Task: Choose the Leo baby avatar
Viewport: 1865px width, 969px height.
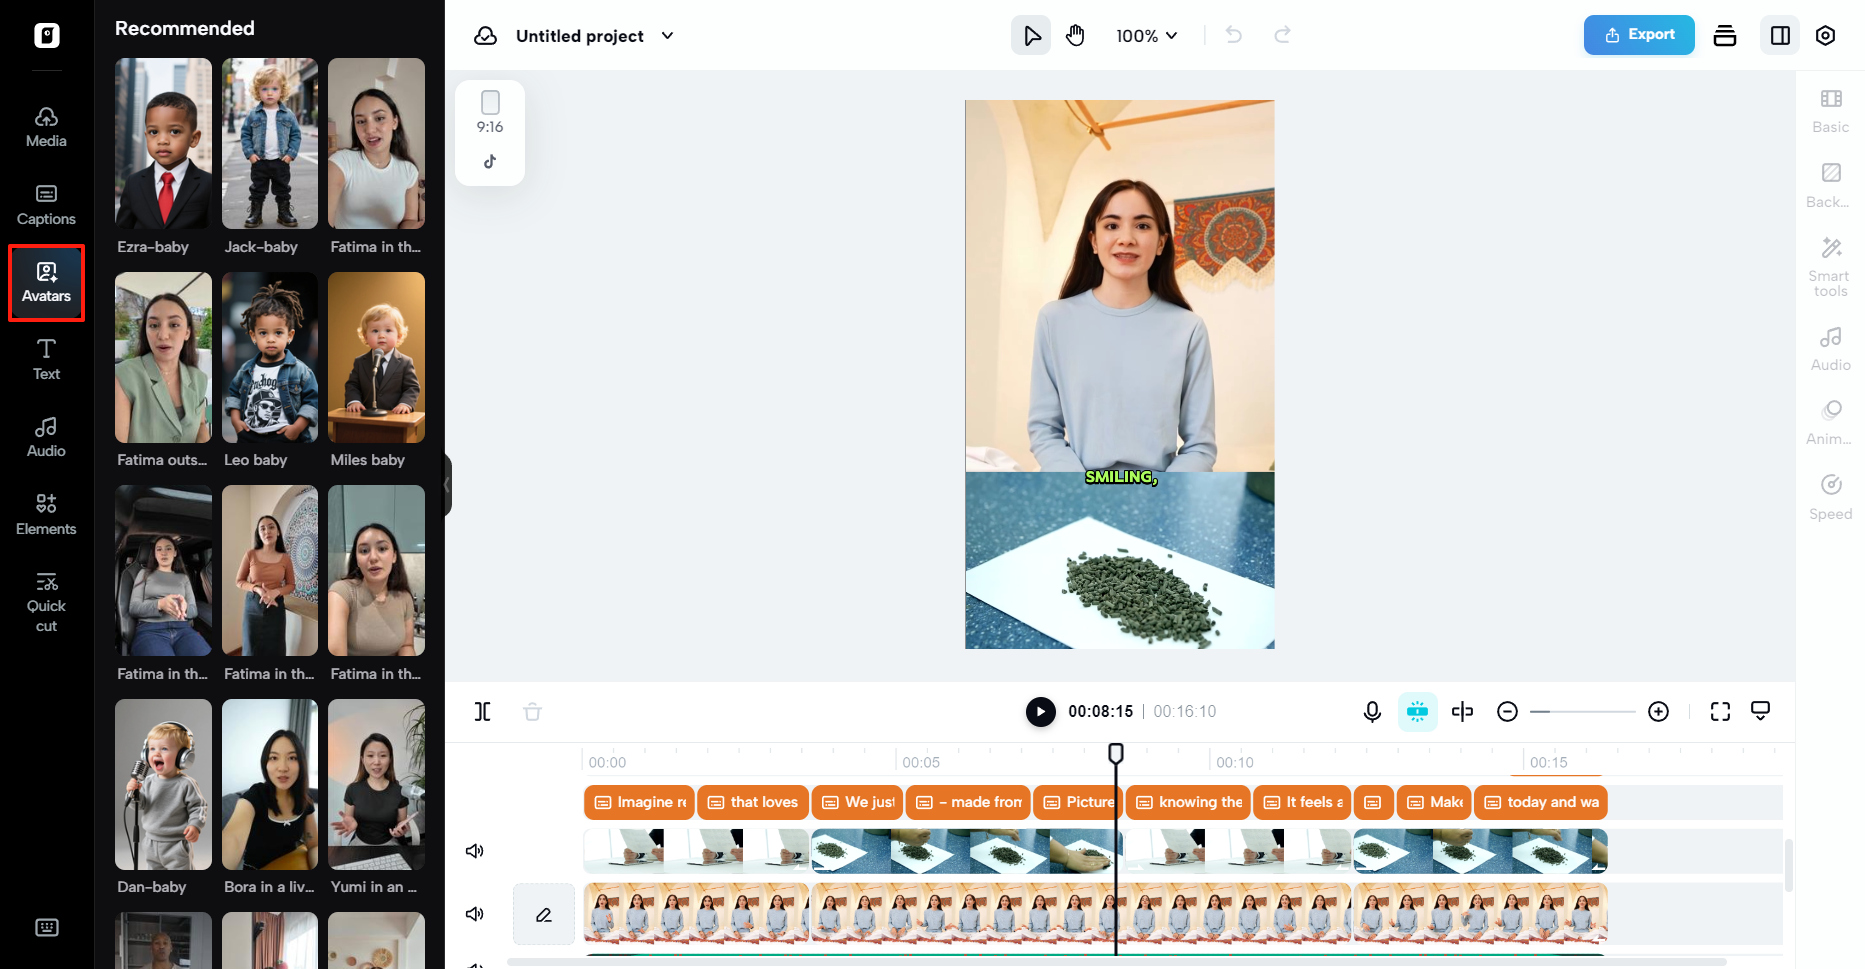Action: pos(270,357)
